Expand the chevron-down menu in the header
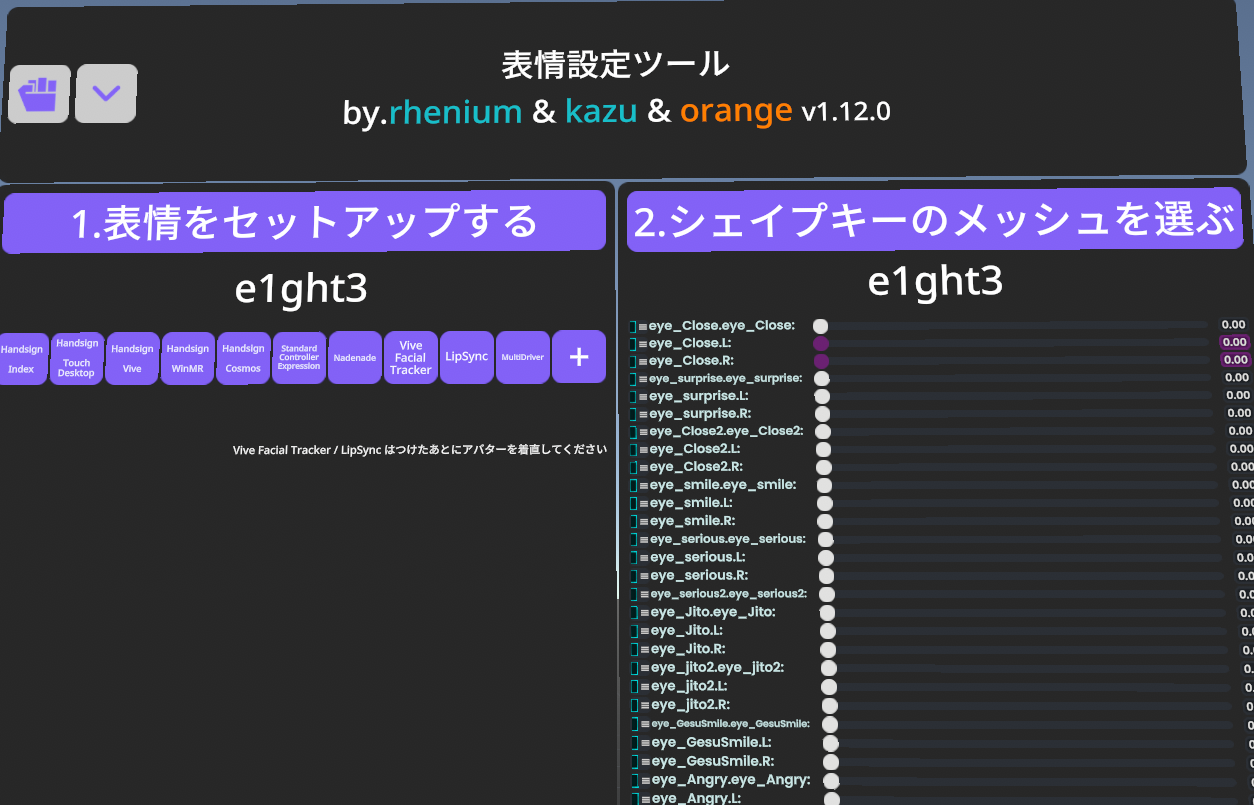 pyautogui.click(x=106, y=94)
